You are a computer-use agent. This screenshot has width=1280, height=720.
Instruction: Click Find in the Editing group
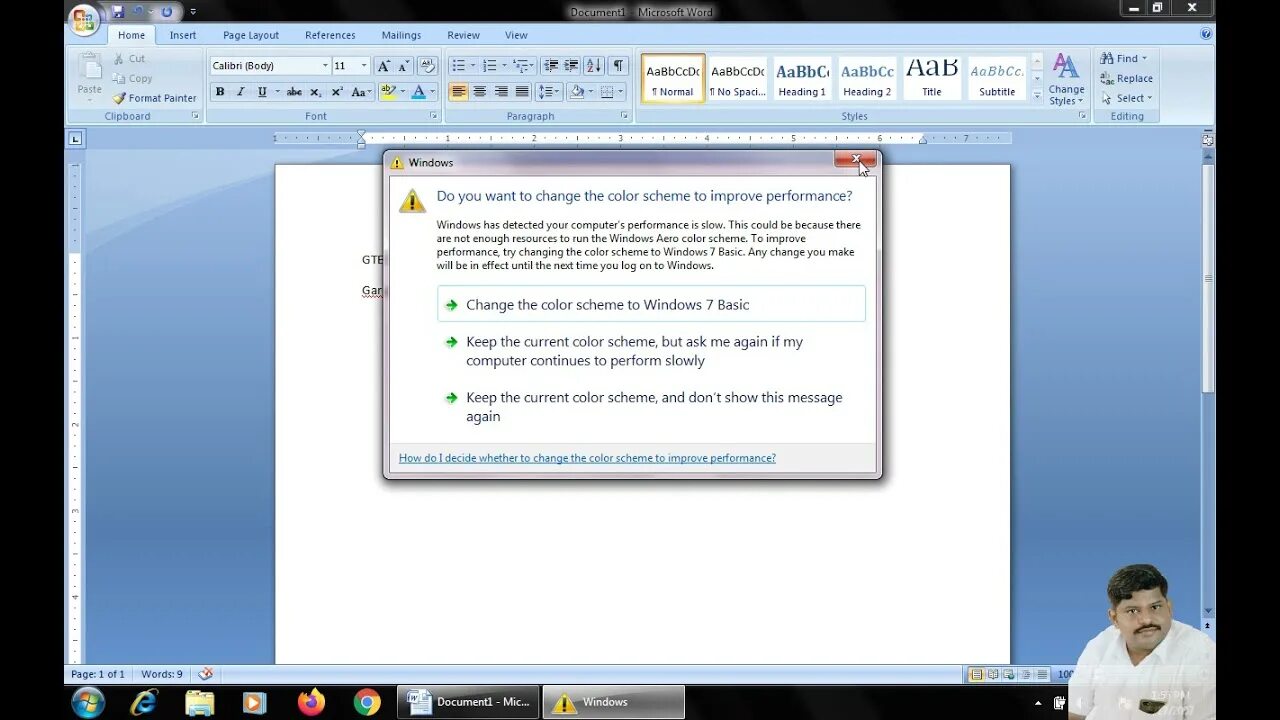(x=1124, y=58)
